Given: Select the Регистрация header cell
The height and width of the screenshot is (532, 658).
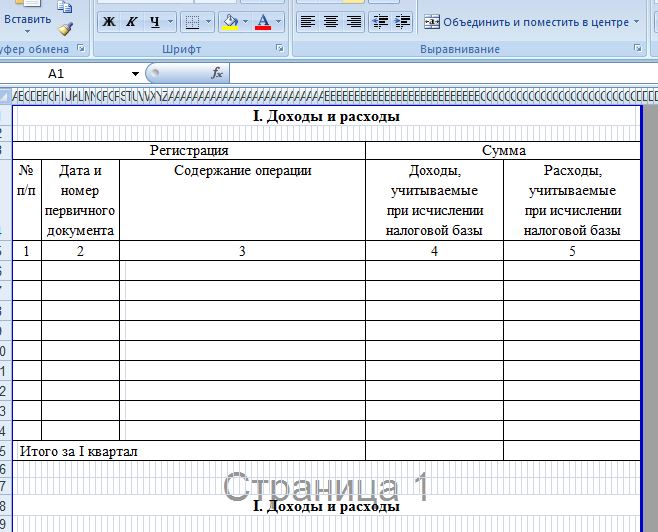Looking at the screenshot, I should (x=189, y=150).
